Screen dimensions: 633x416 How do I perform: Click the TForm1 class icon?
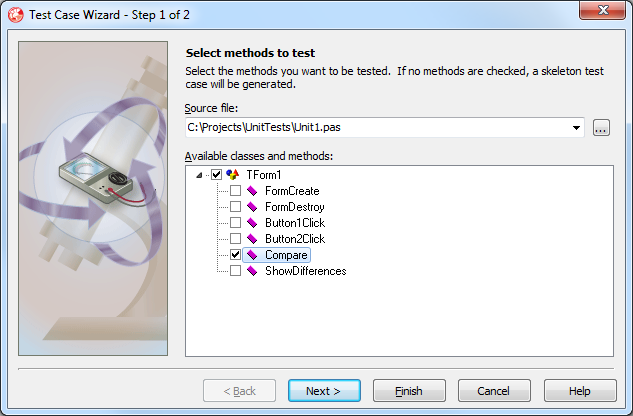click(233, 174)
